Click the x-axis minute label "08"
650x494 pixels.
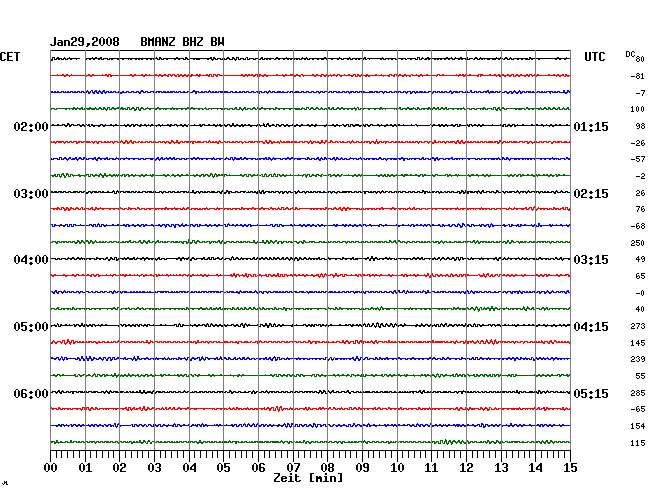click(327, 468)
